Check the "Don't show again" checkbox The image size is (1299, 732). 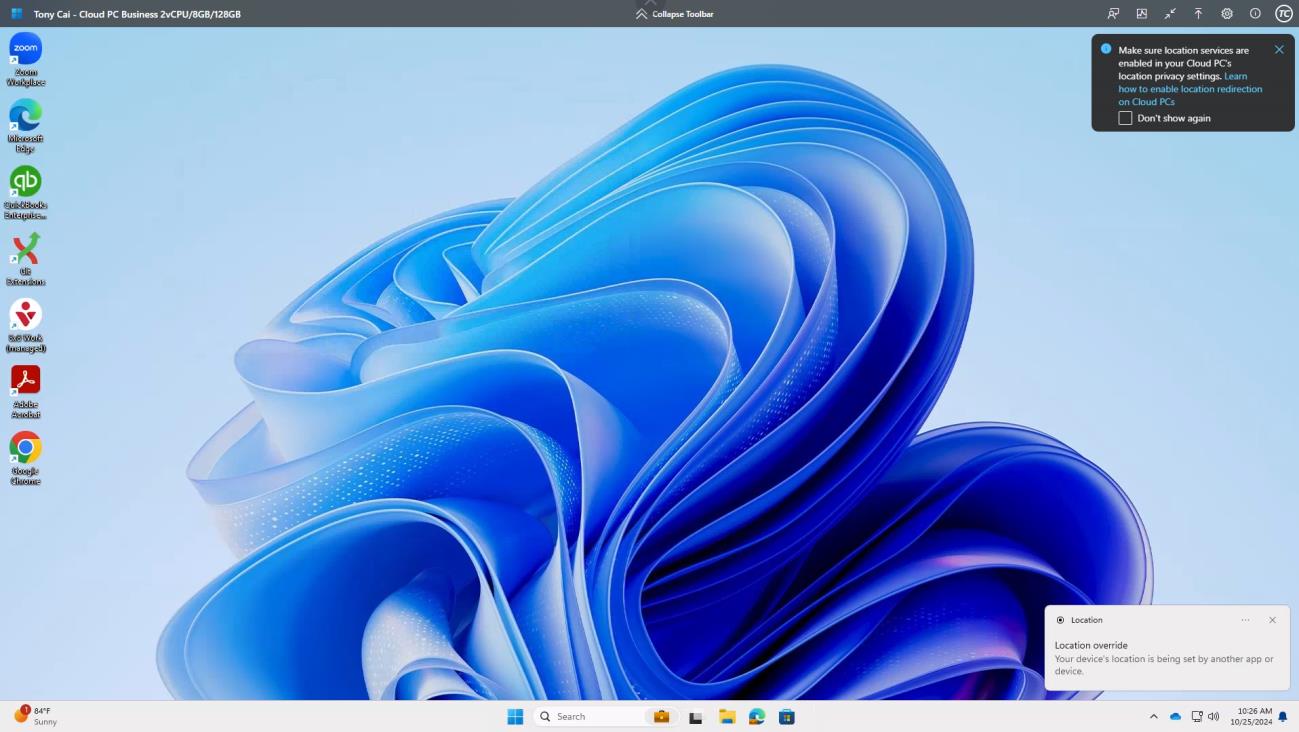click(x=1125, y=118)
